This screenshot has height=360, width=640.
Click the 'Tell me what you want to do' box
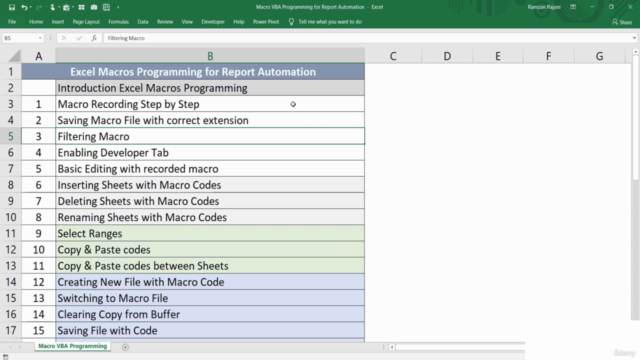click(330, 22)
